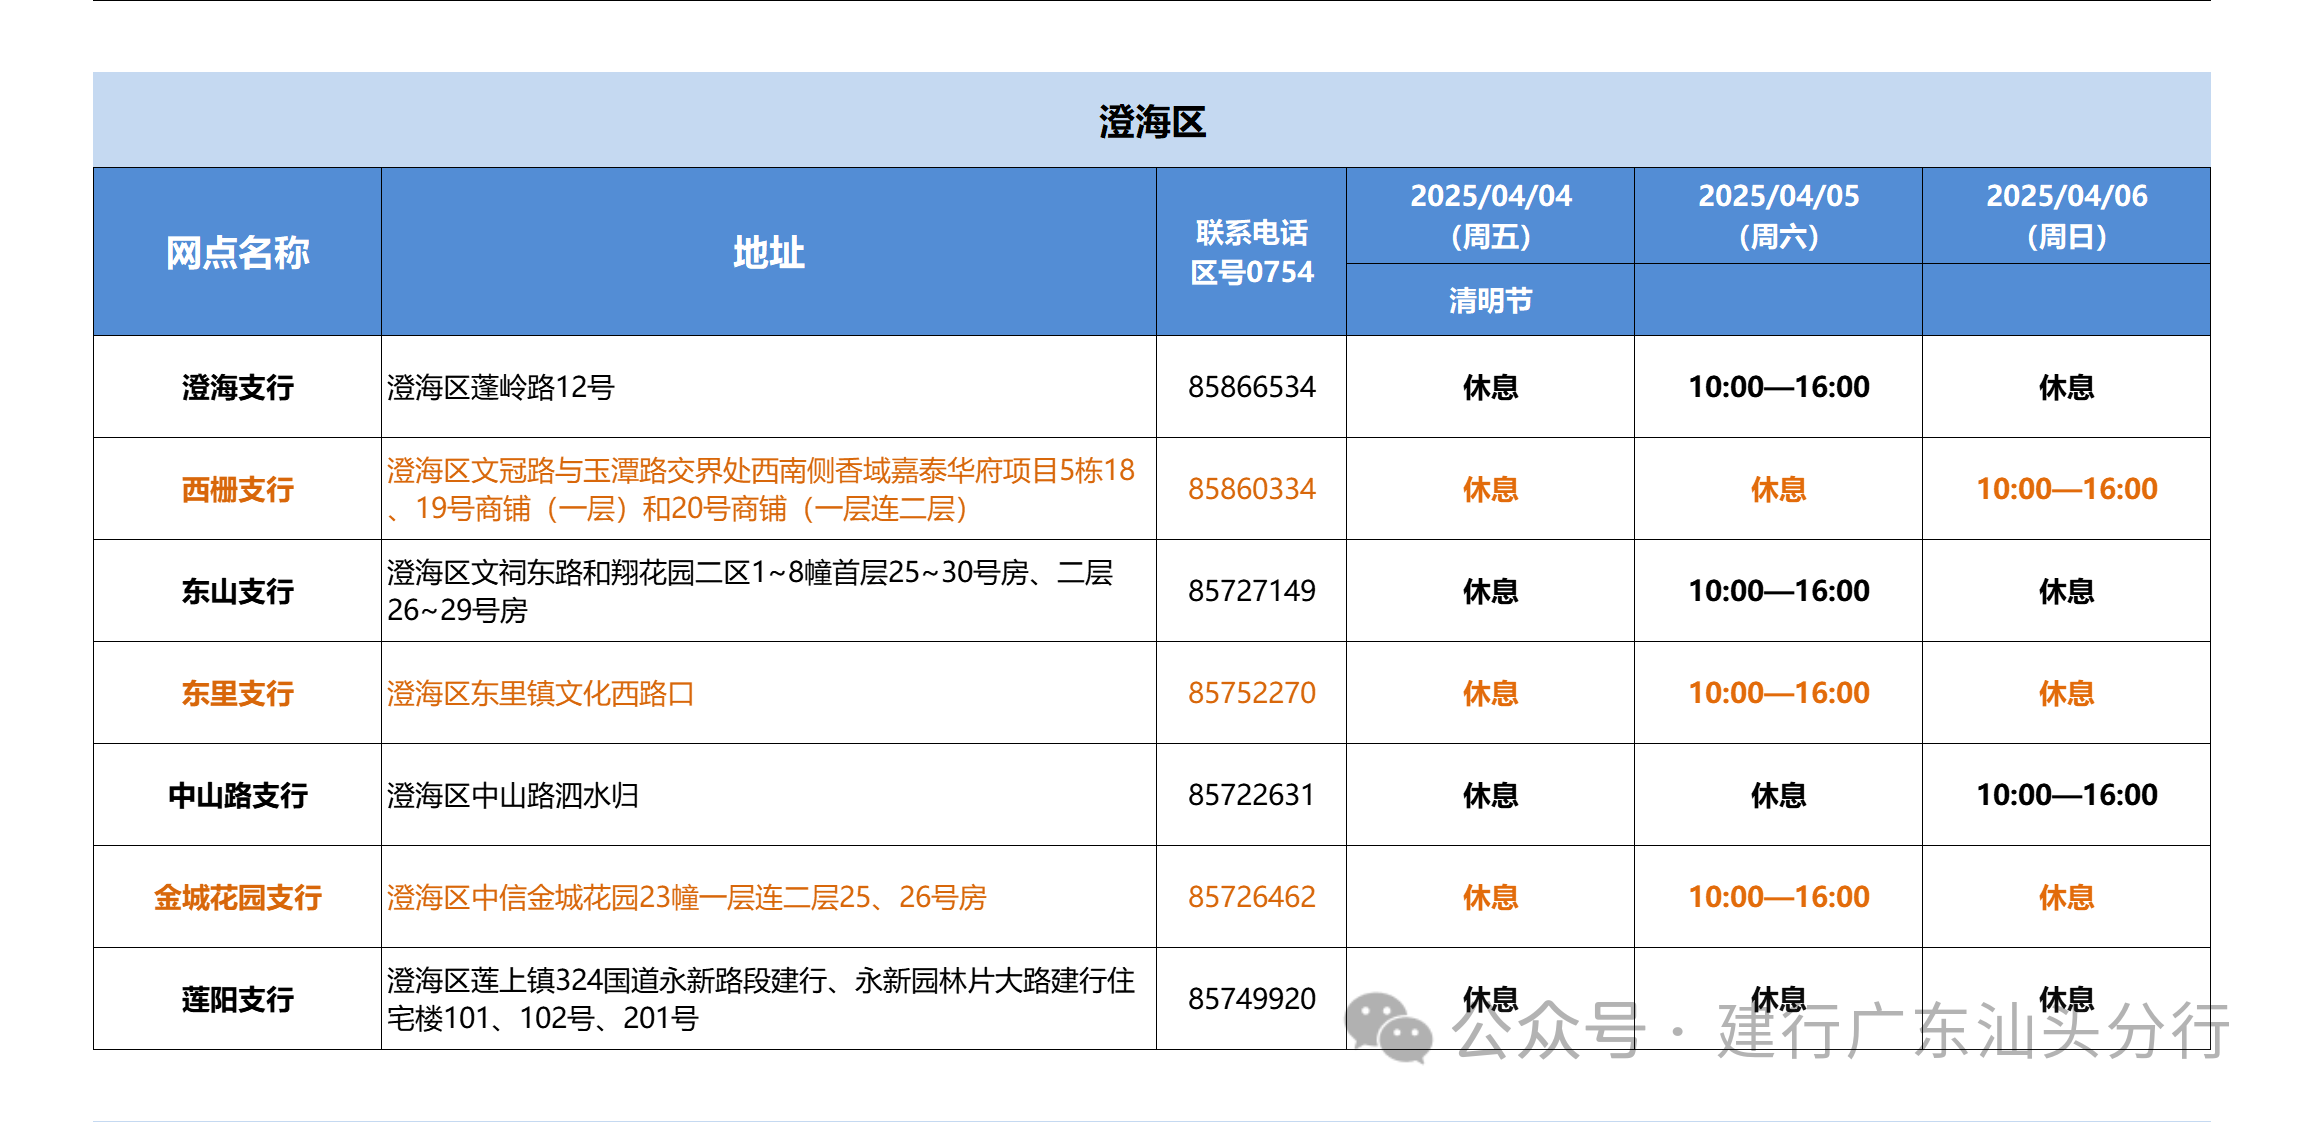The image size is (2304, 1123).
Task: Select the 东里支行 branch name
Action: pyautogui.click(x=237, y=693)
